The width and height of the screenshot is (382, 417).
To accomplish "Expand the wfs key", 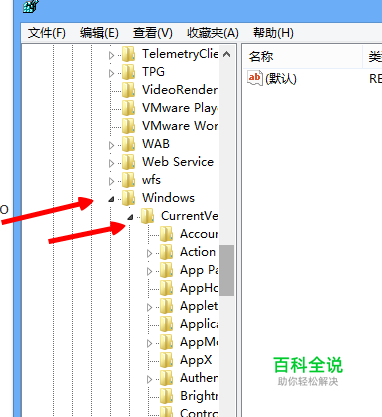I will pyautogui.click(x=112, y=181).
